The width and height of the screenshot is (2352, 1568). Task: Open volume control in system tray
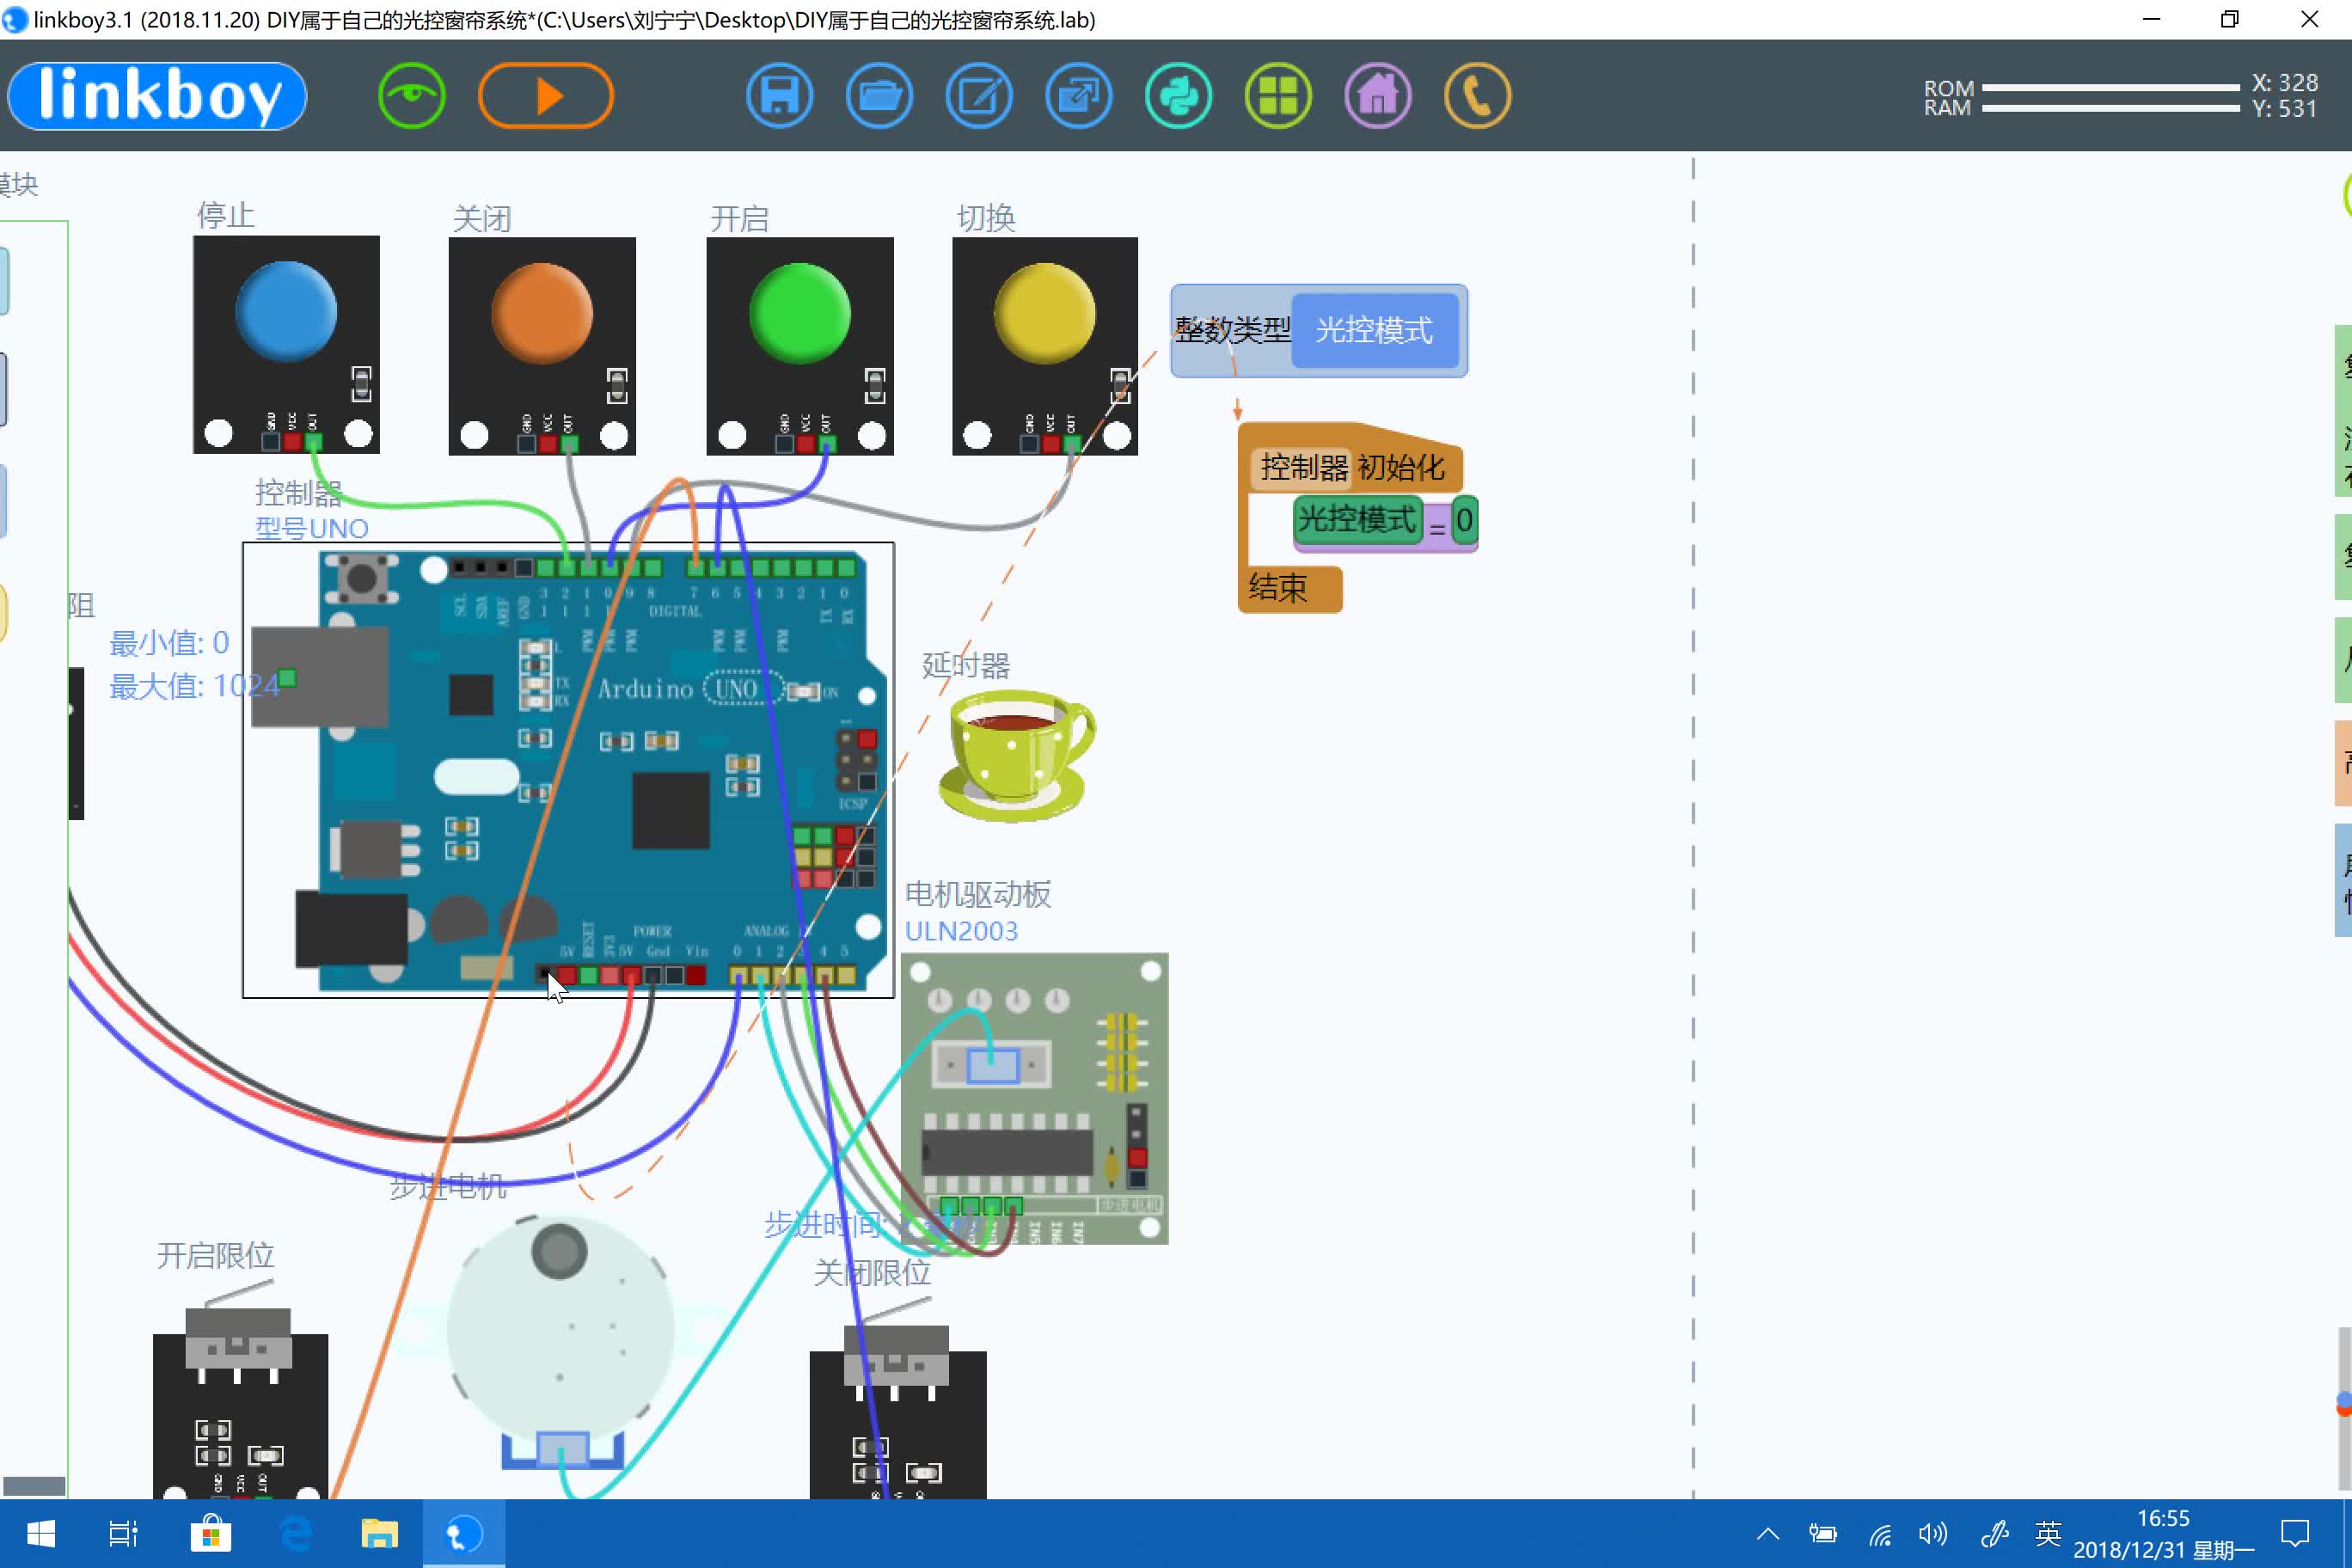coord(1933,1533)
